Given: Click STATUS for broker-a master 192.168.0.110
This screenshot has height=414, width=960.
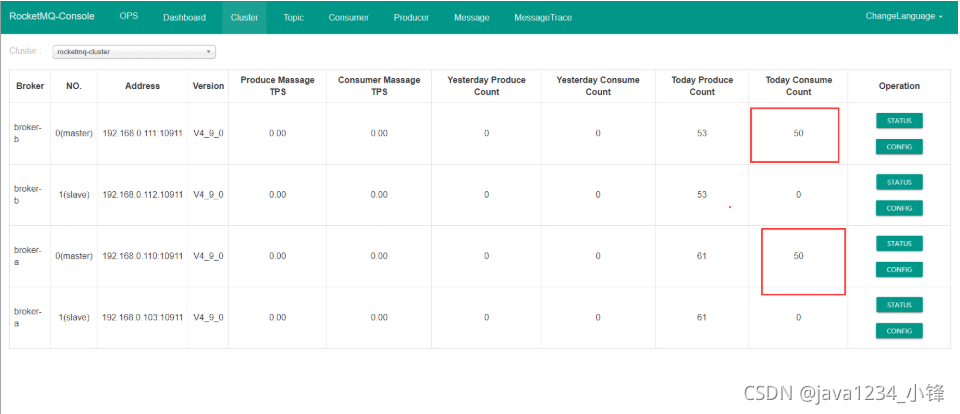Looking at the screenshot, I should [899, 243].
